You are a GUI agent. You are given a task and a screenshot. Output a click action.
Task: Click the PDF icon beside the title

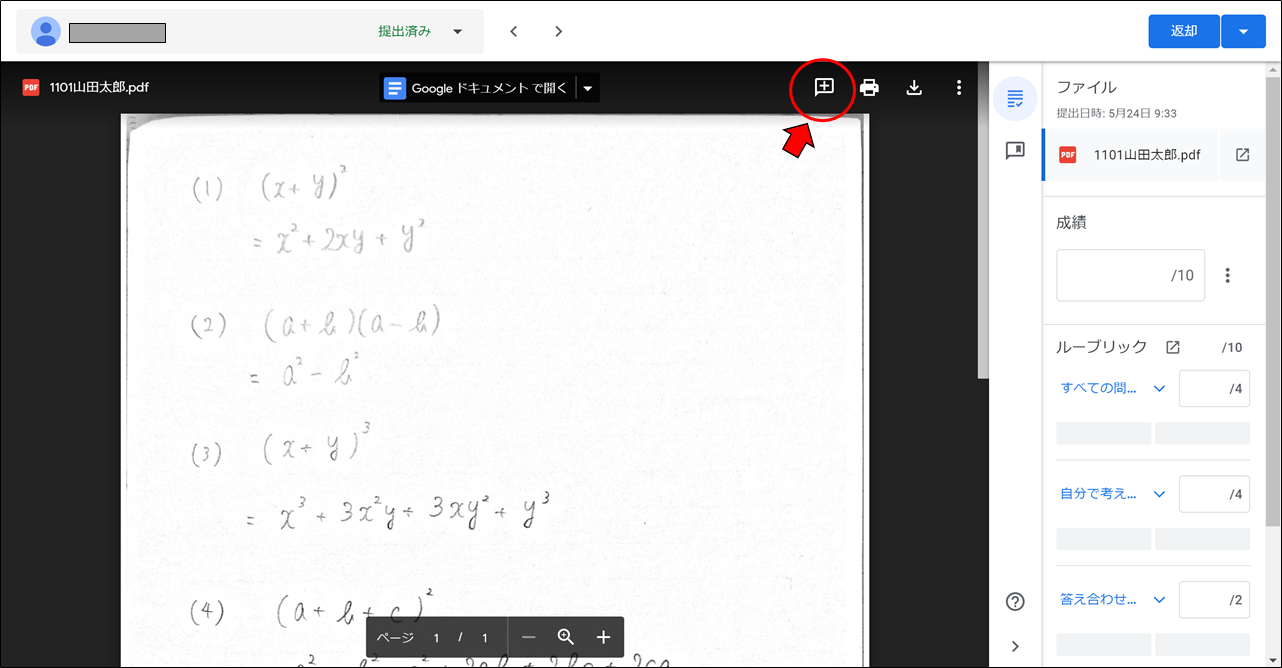click(31, 87)
